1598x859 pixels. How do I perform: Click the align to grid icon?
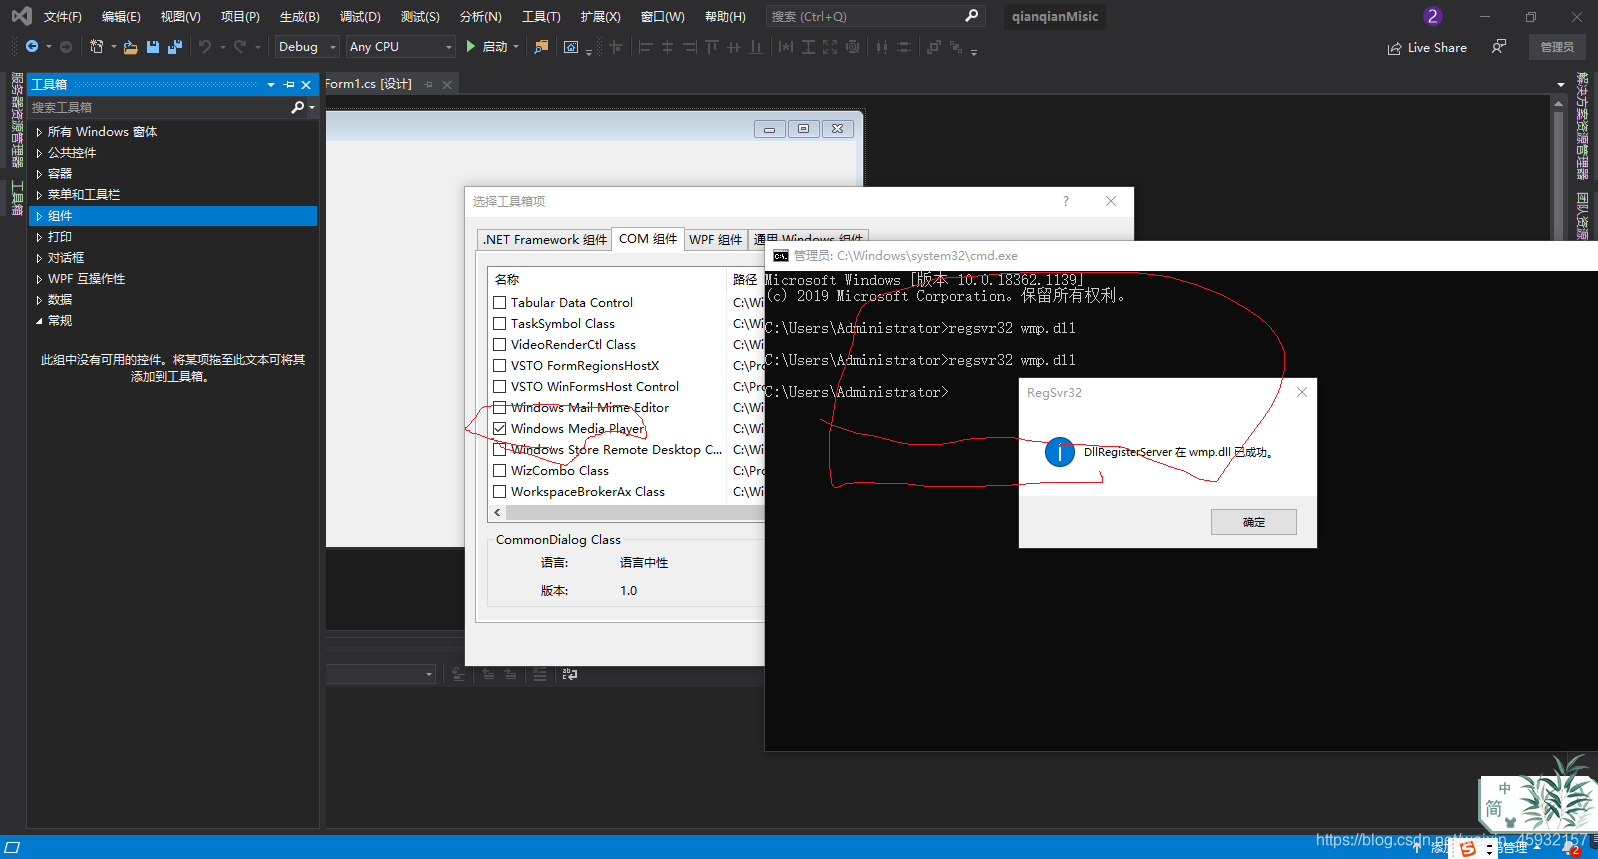click(x=616, y=47)
